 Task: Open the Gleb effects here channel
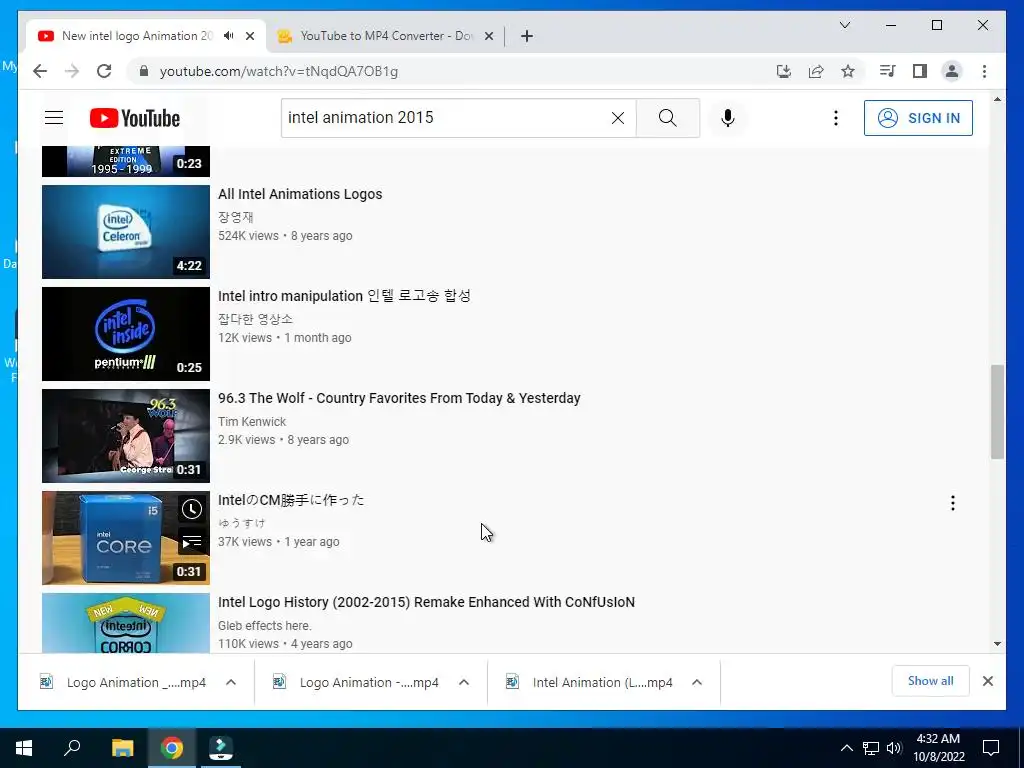(264, 626)
